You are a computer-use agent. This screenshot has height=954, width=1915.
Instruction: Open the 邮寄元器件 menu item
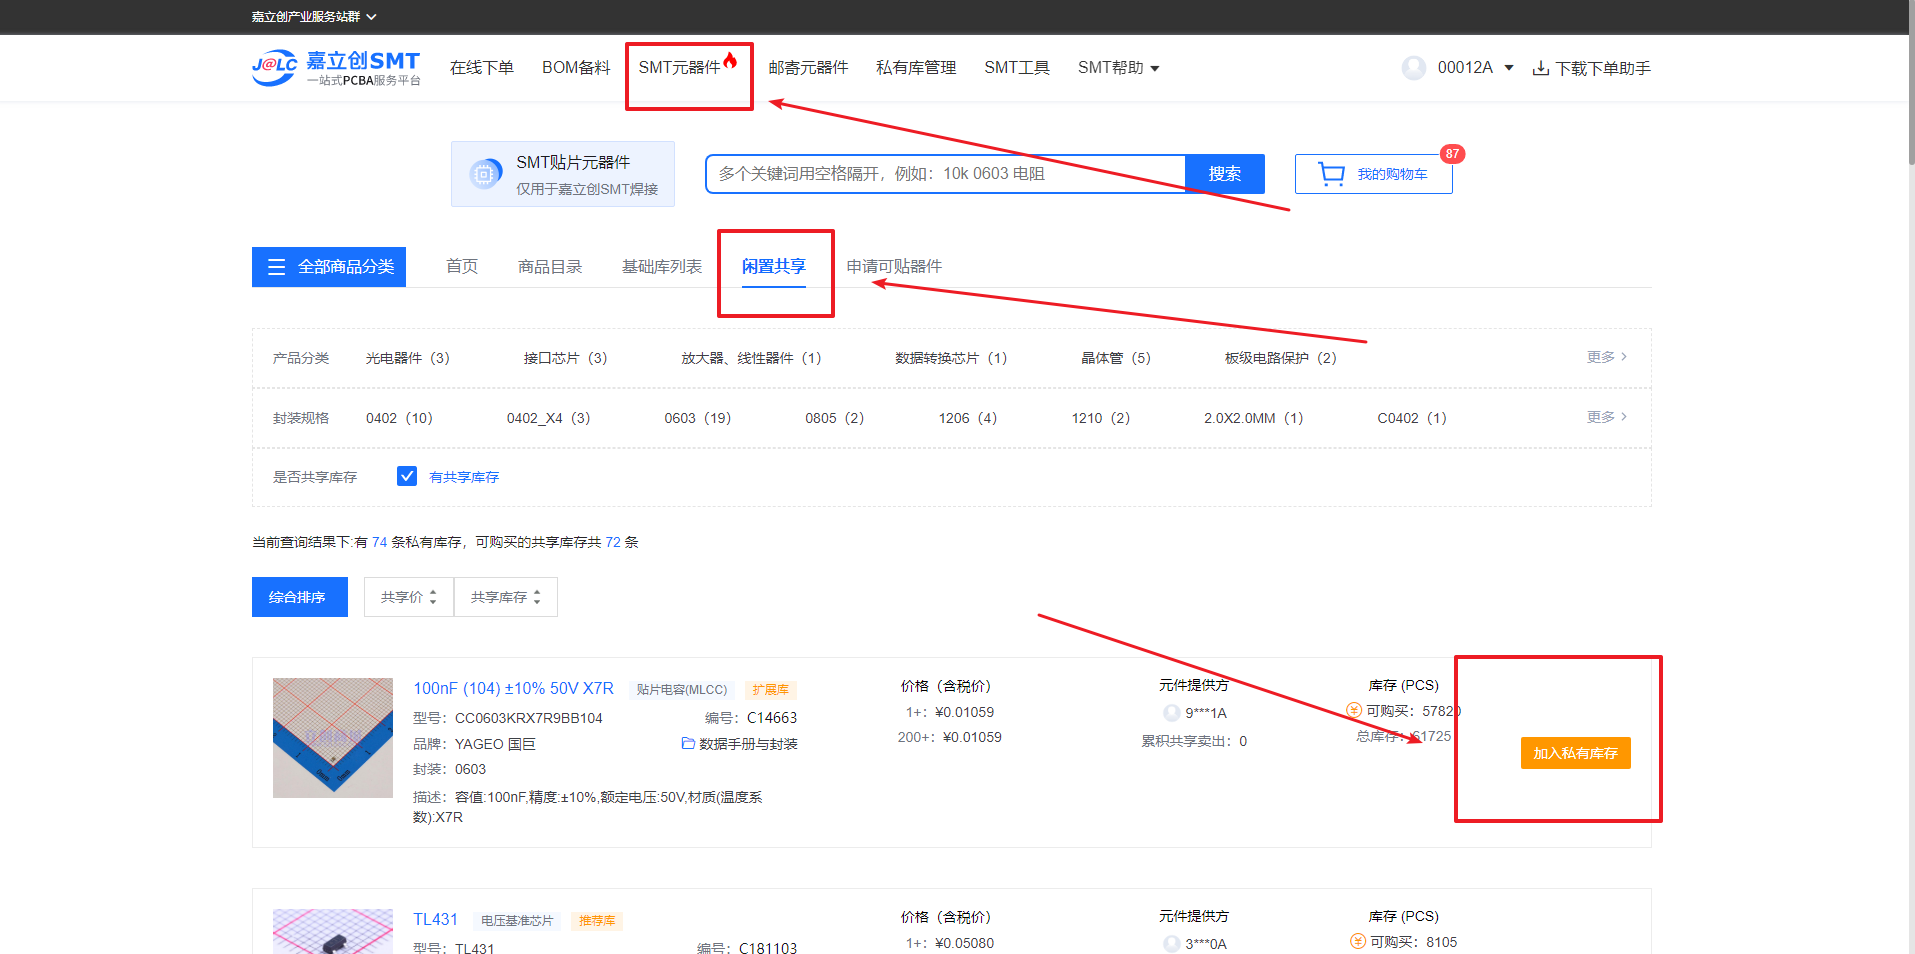point(808,68)
